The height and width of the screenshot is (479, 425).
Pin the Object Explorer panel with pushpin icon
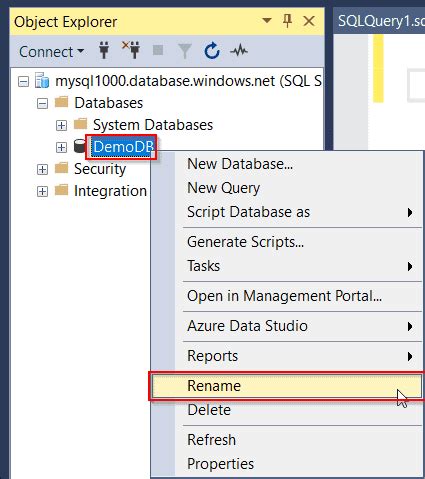(x=287, y=21)
